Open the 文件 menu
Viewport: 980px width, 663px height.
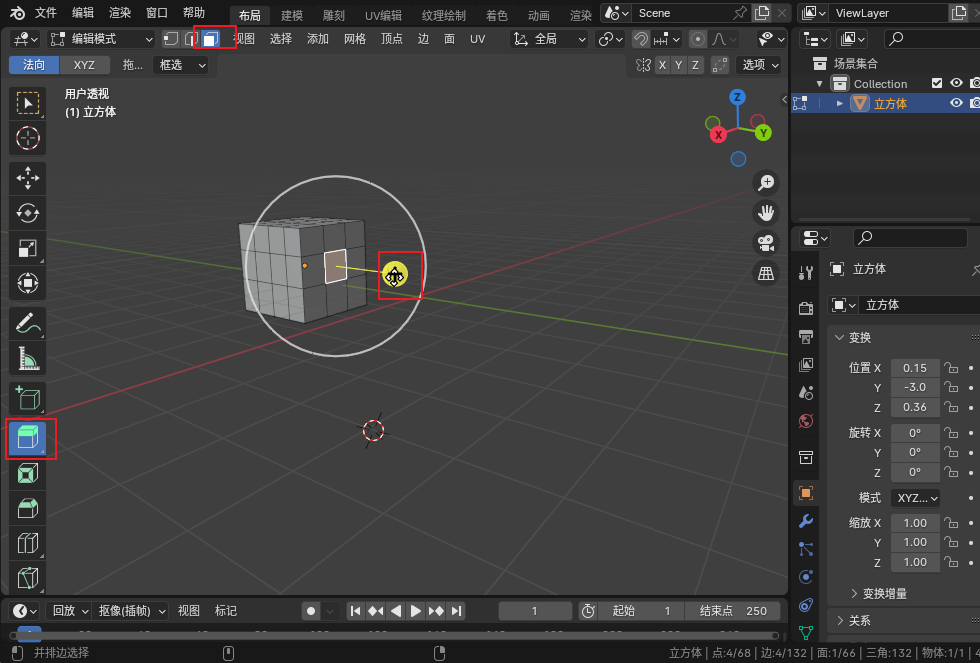coord(46,13)
